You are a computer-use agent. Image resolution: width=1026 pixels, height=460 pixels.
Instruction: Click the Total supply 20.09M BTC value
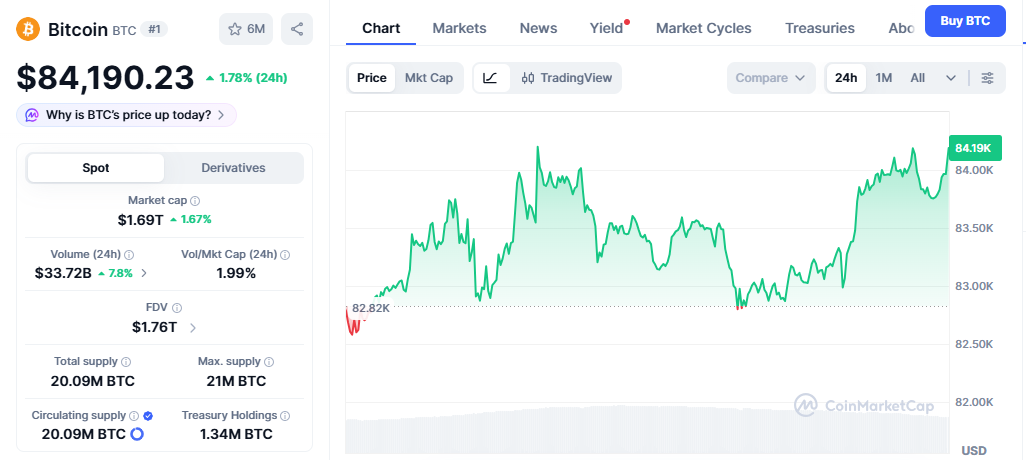pyautogui.click(x=93, y=381)
